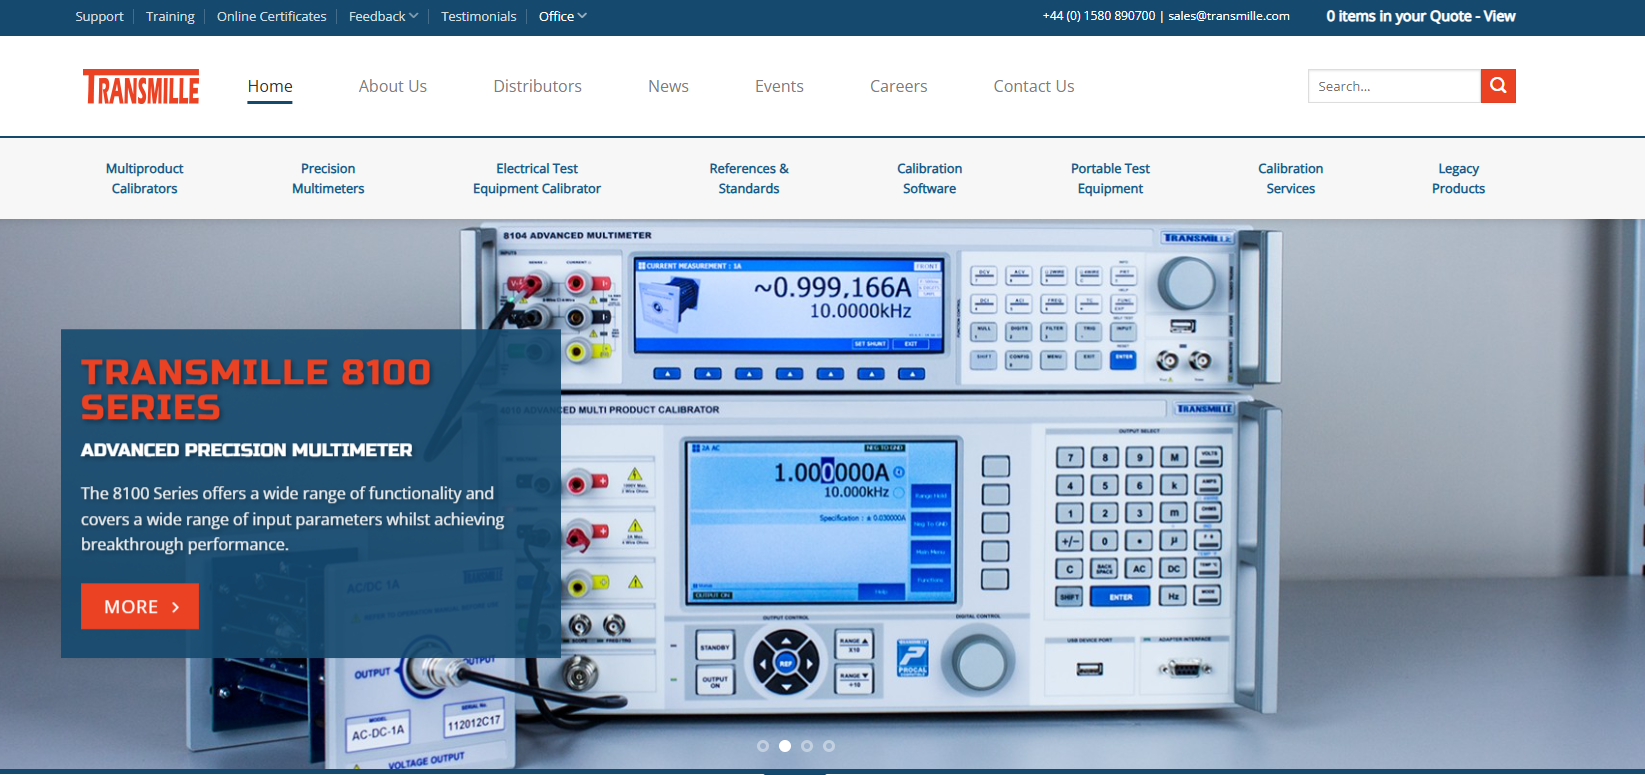Image resolution: width=1645 pixels, height=775 pixels.
Task: Go to the Home menu item
Action: pos(270,86)
